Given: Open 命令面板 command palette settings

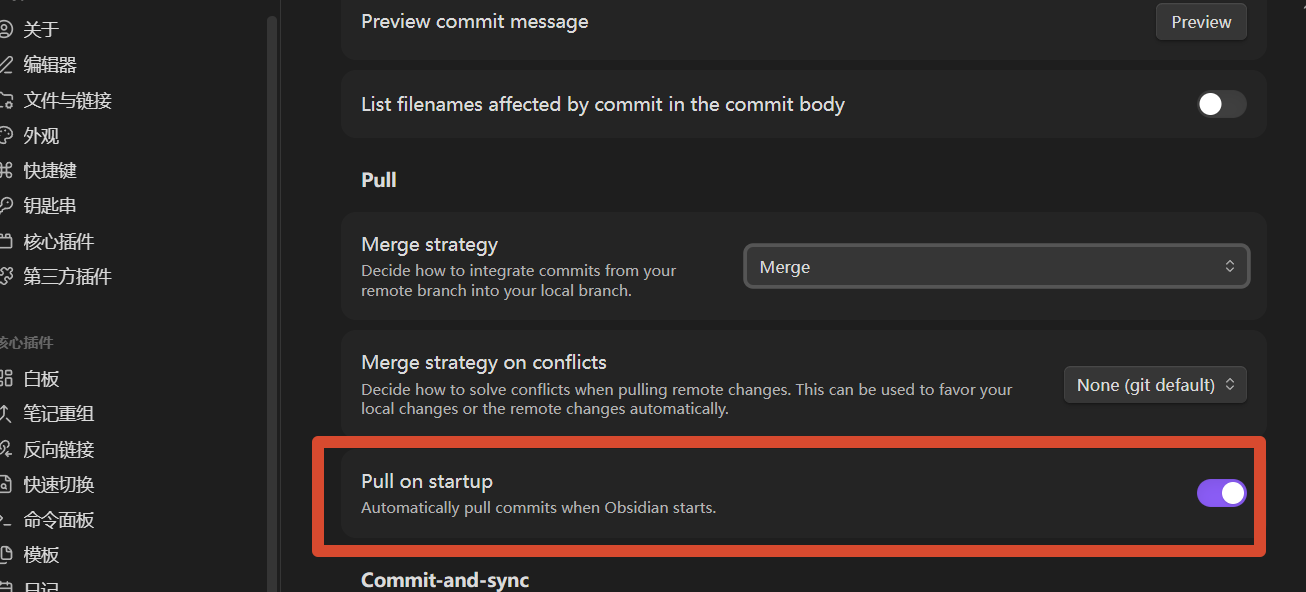Looking at the screenshot, I should [58, 520].
